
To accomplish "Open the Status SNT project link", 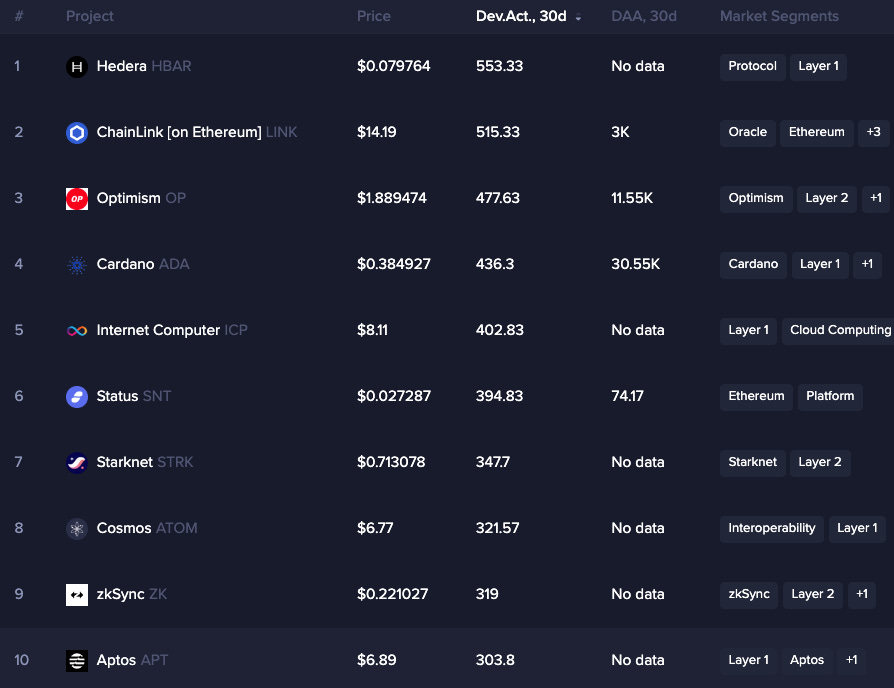I will pyautogui.click(x=134, y=396).
